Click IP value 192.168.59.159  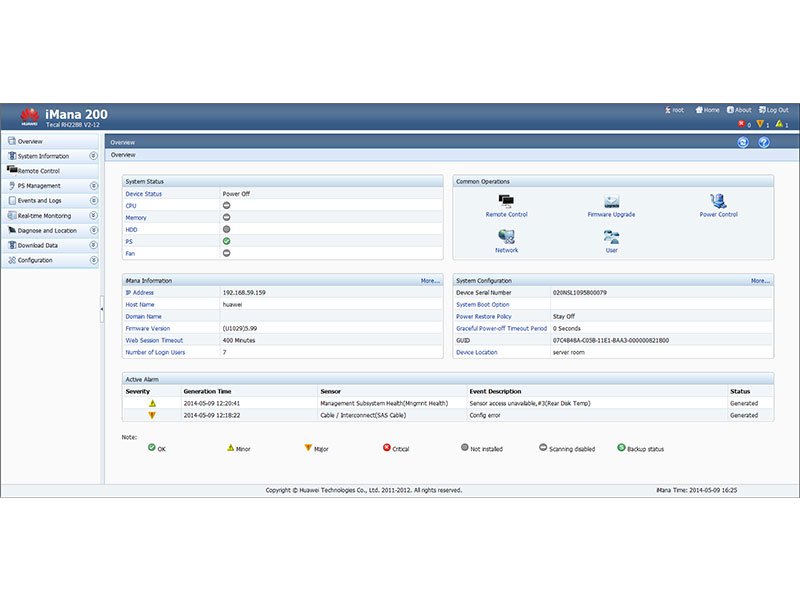(x=244, y=292)
